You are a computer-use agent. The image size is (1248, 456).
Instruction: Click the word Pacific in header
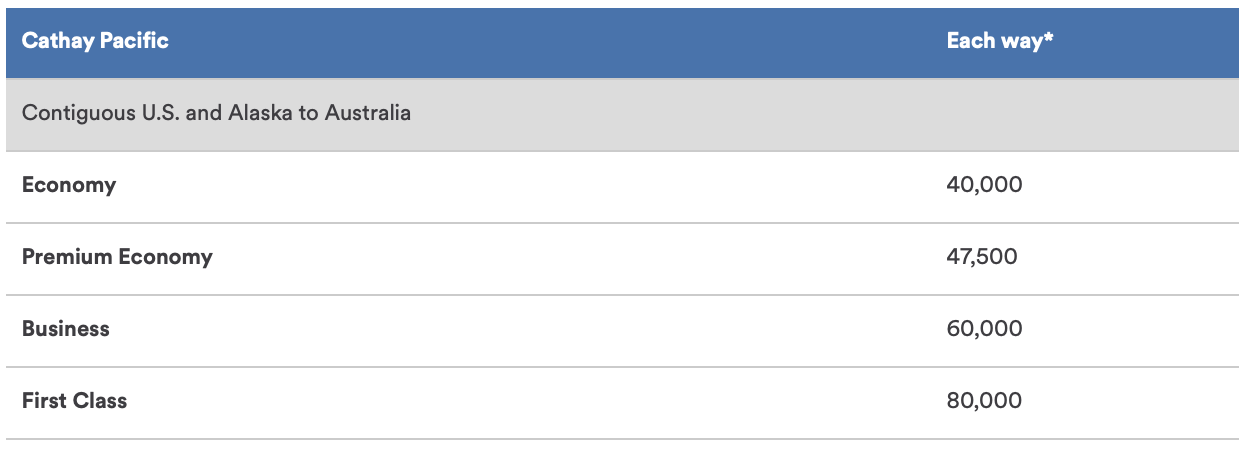pos(134,41)
